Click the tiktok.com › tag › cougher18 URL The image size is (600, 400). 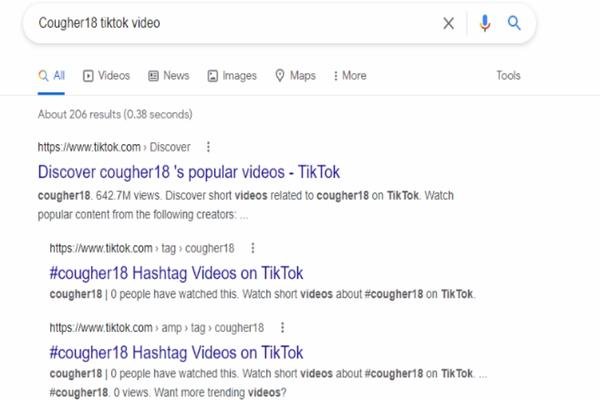[142, 248]
